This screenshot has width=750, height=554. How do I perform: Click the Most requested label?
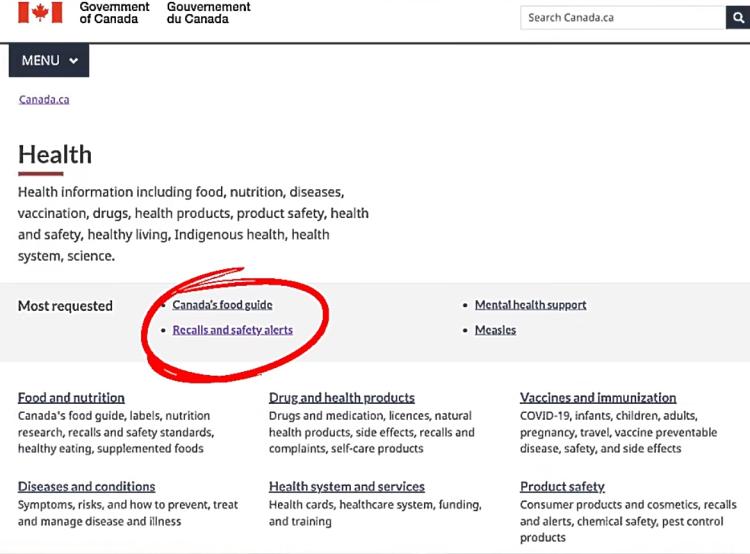[66, 306]
